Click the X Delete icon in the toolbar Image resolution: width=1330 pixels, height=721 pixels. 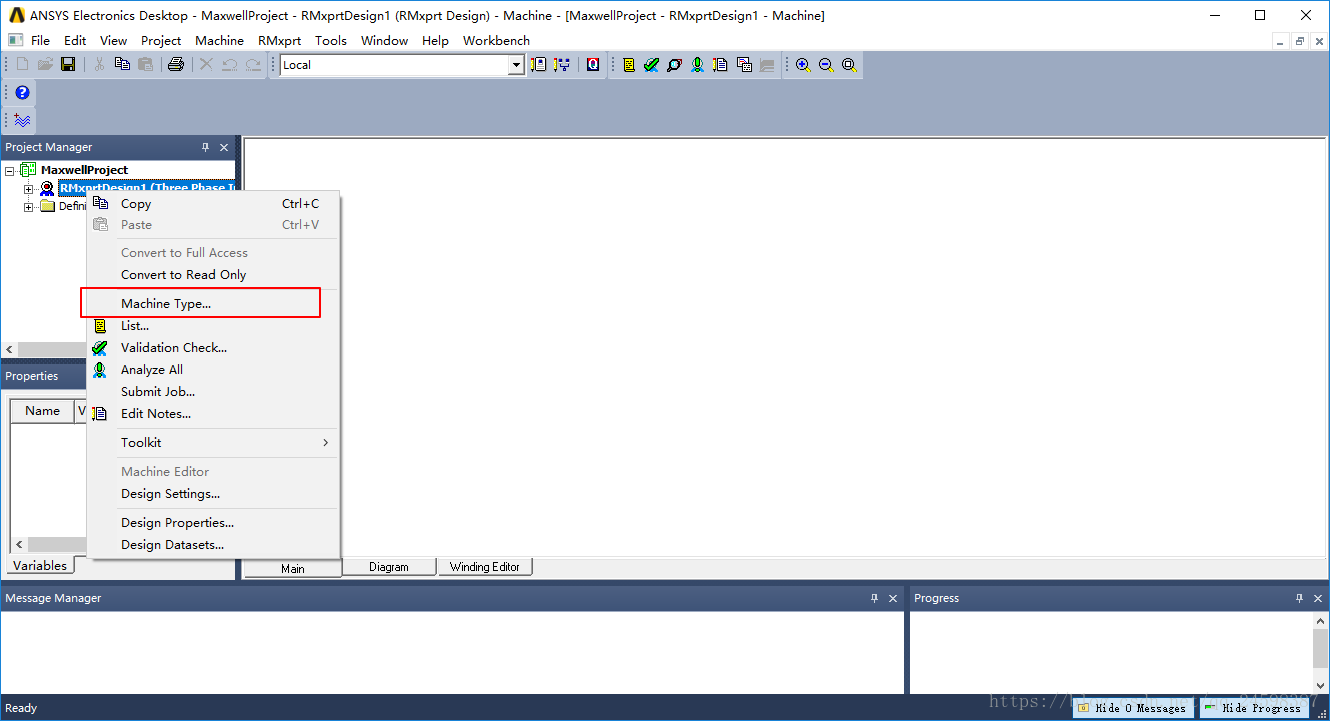206,64
